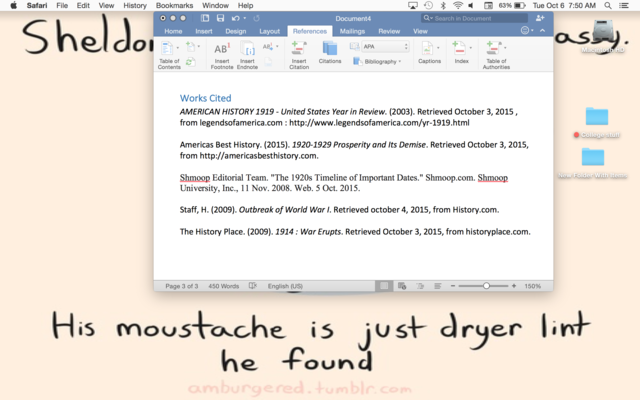Viewport: 640px width, 400px height.
Task: Switch to Draft view icon
Action: coord(438,286)
